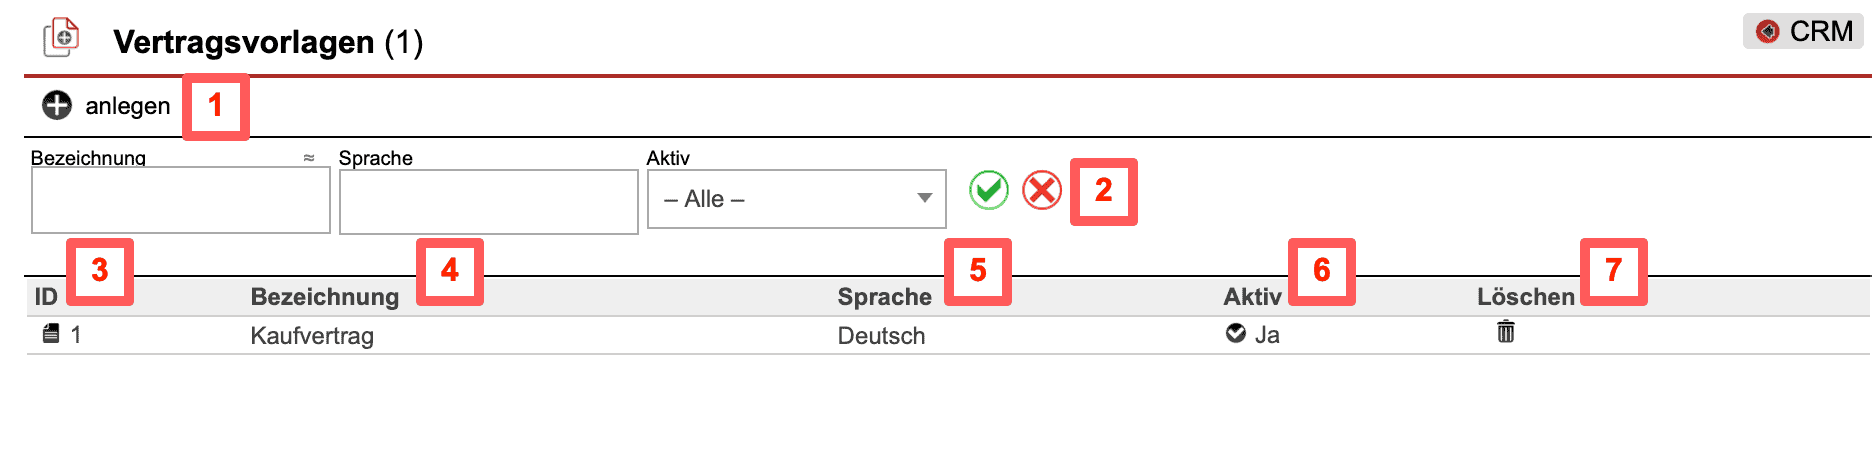This screenshot has width=1872, height=466.
Task: Click the document icon beside ID 1
Action: click(51, 334)
